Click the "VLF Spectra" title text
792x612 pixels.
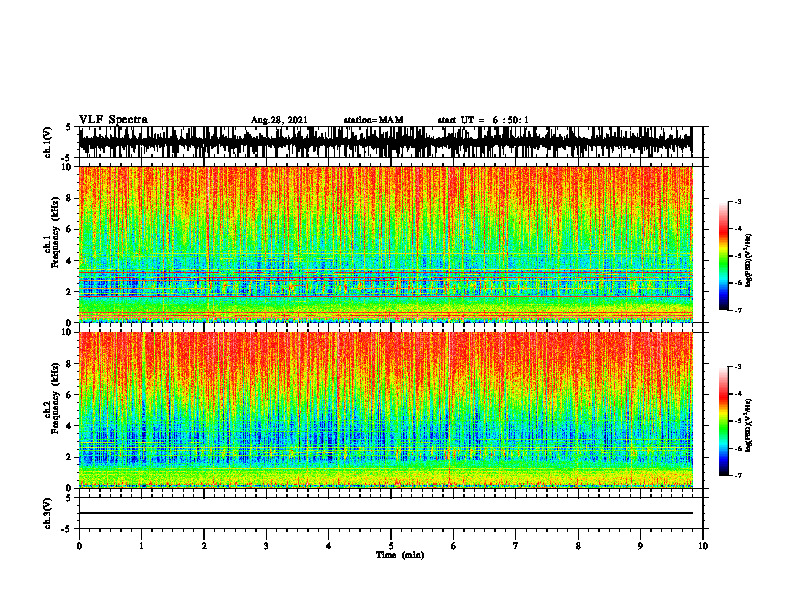[113, 120]
